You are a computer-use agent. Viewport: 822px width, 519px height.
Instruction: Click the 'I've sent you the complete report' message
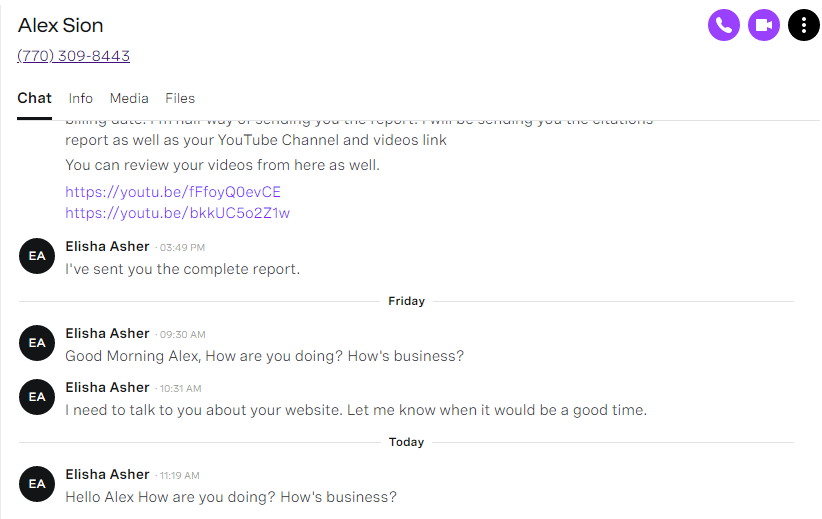point(182,269)
